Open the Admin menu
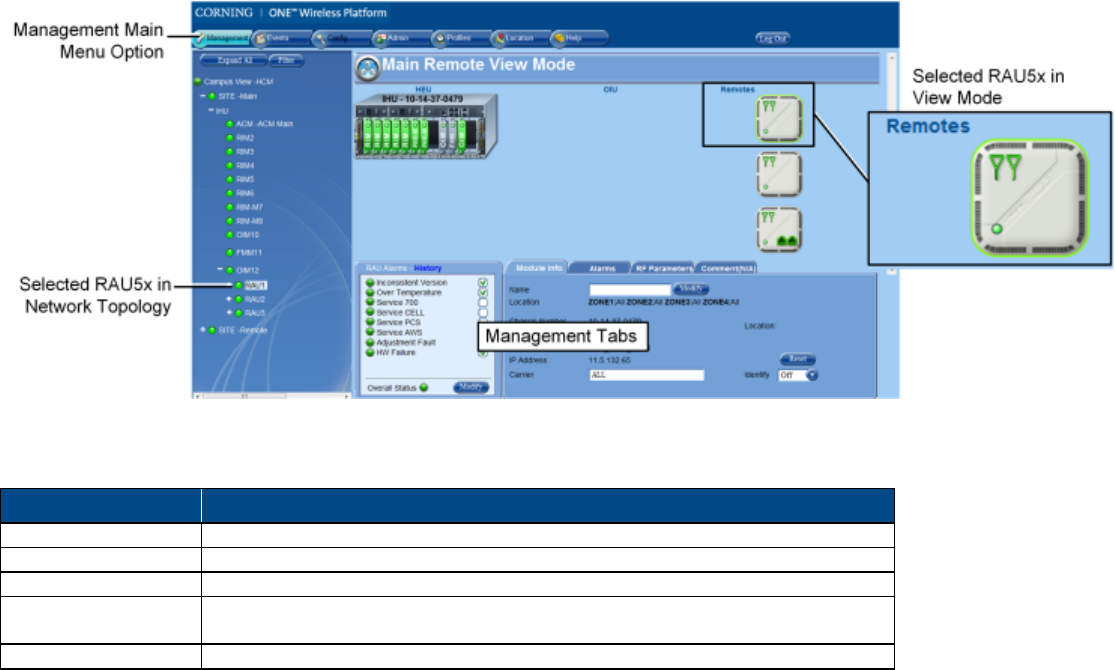Image resolution: width=1115 pixels, height=670 pixels. click(402, 38)
